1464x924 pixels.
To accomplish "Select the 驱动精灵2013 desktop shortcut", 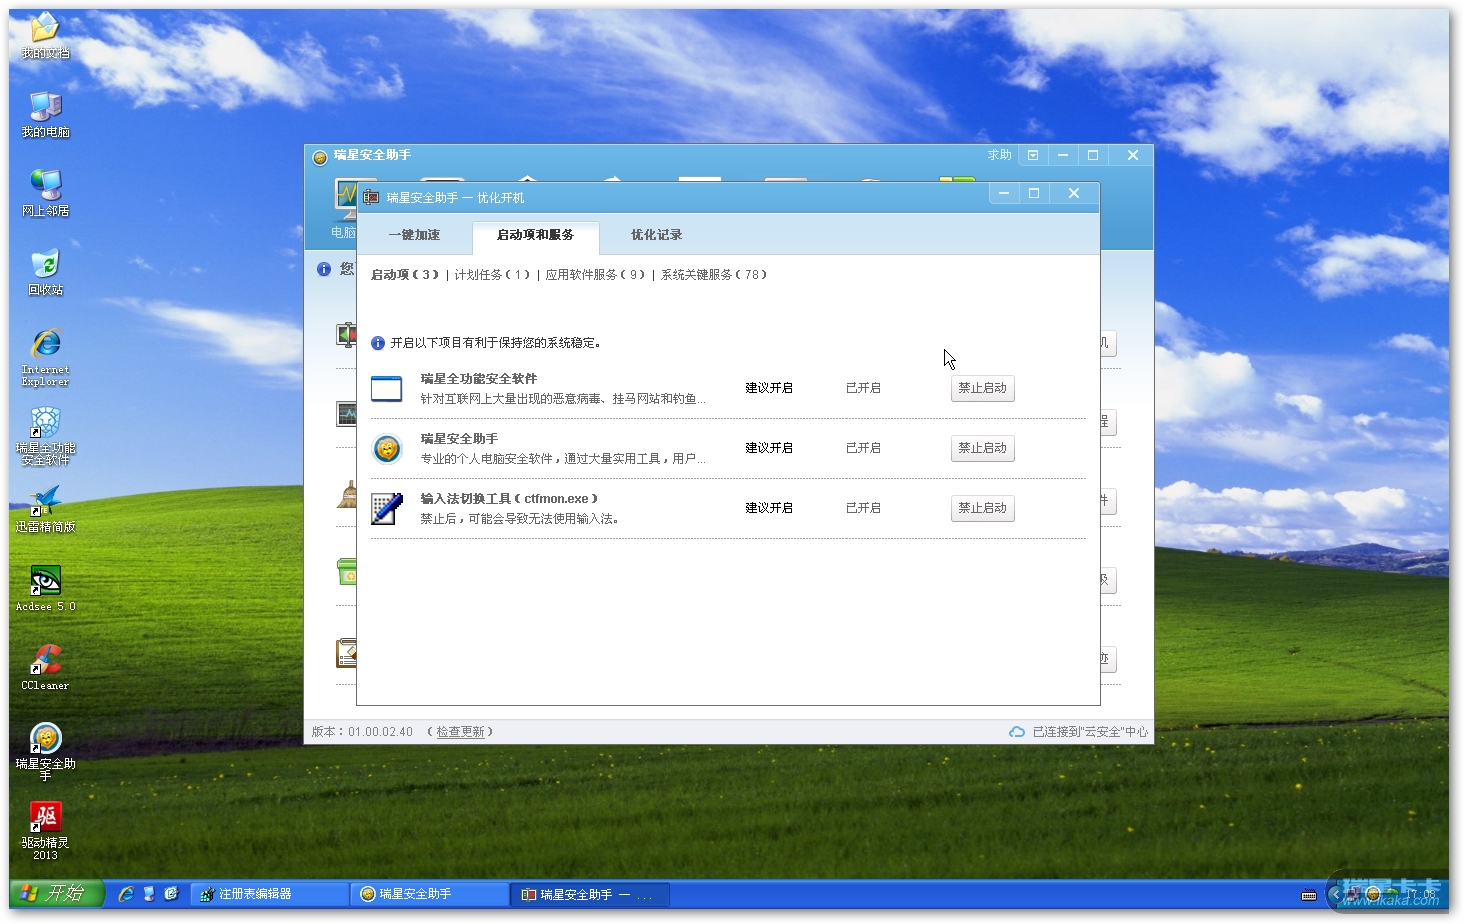I will coord(45,831).
